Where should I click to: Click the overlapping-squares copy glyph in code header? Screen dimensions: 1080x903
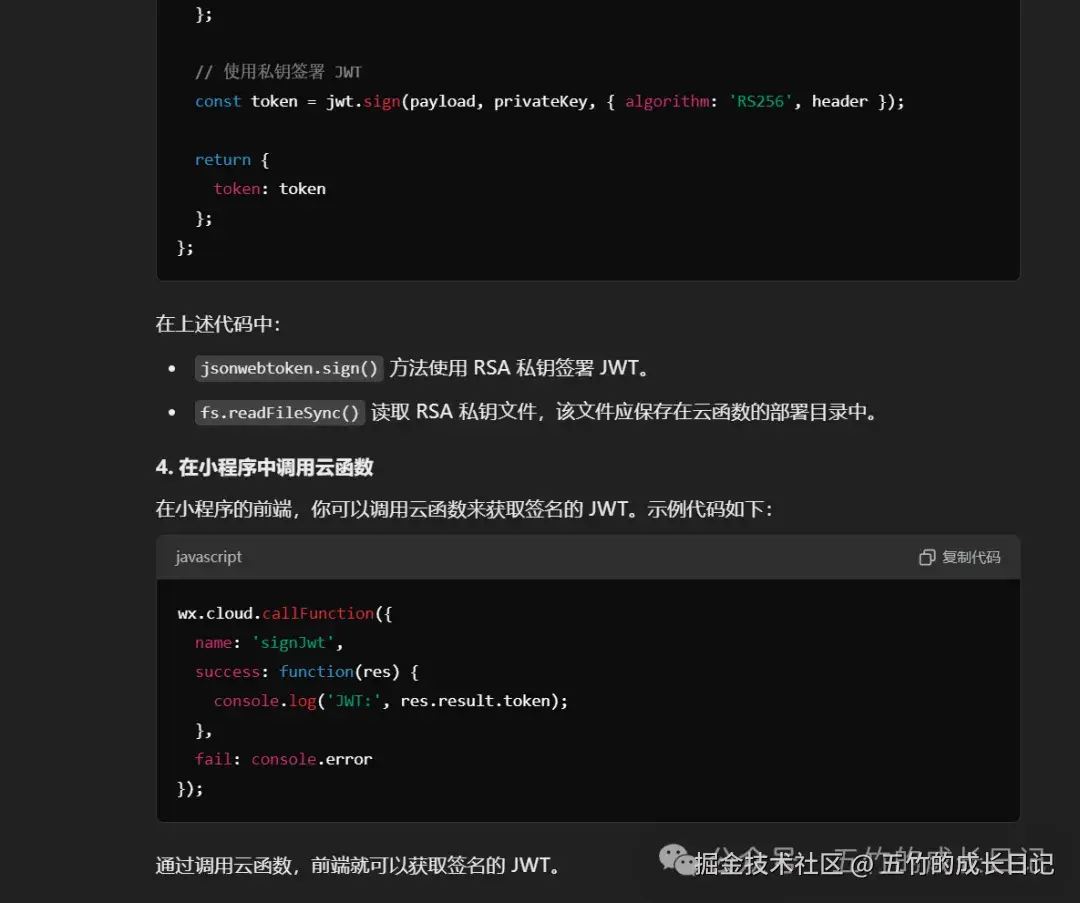927,557
